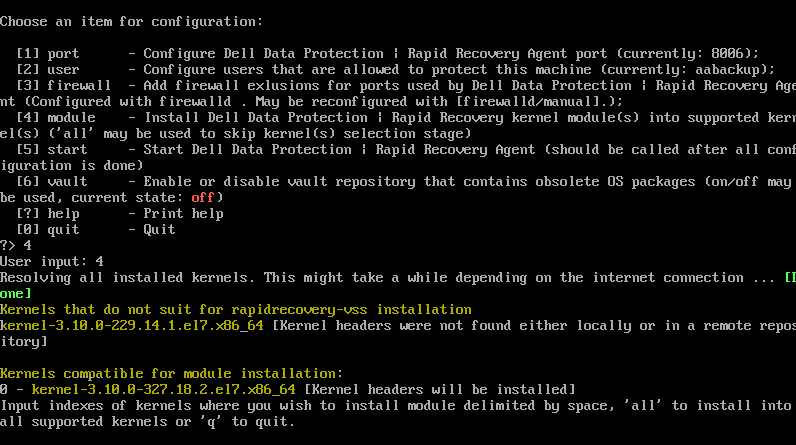Screen dimensions: 796x445
Task: Click the 'currently: aabackup' user value
Action: 699,69
